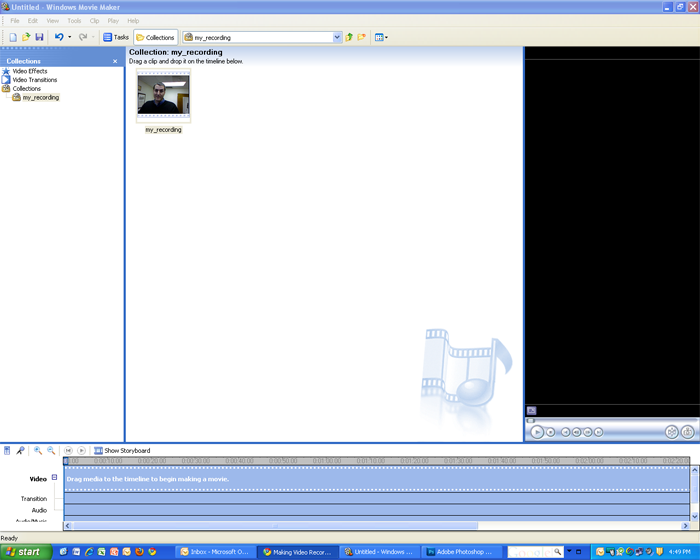Click the Narrate Timeline microphone icon
The width and height of the screenshot is (700, 560).
(20, 451)
